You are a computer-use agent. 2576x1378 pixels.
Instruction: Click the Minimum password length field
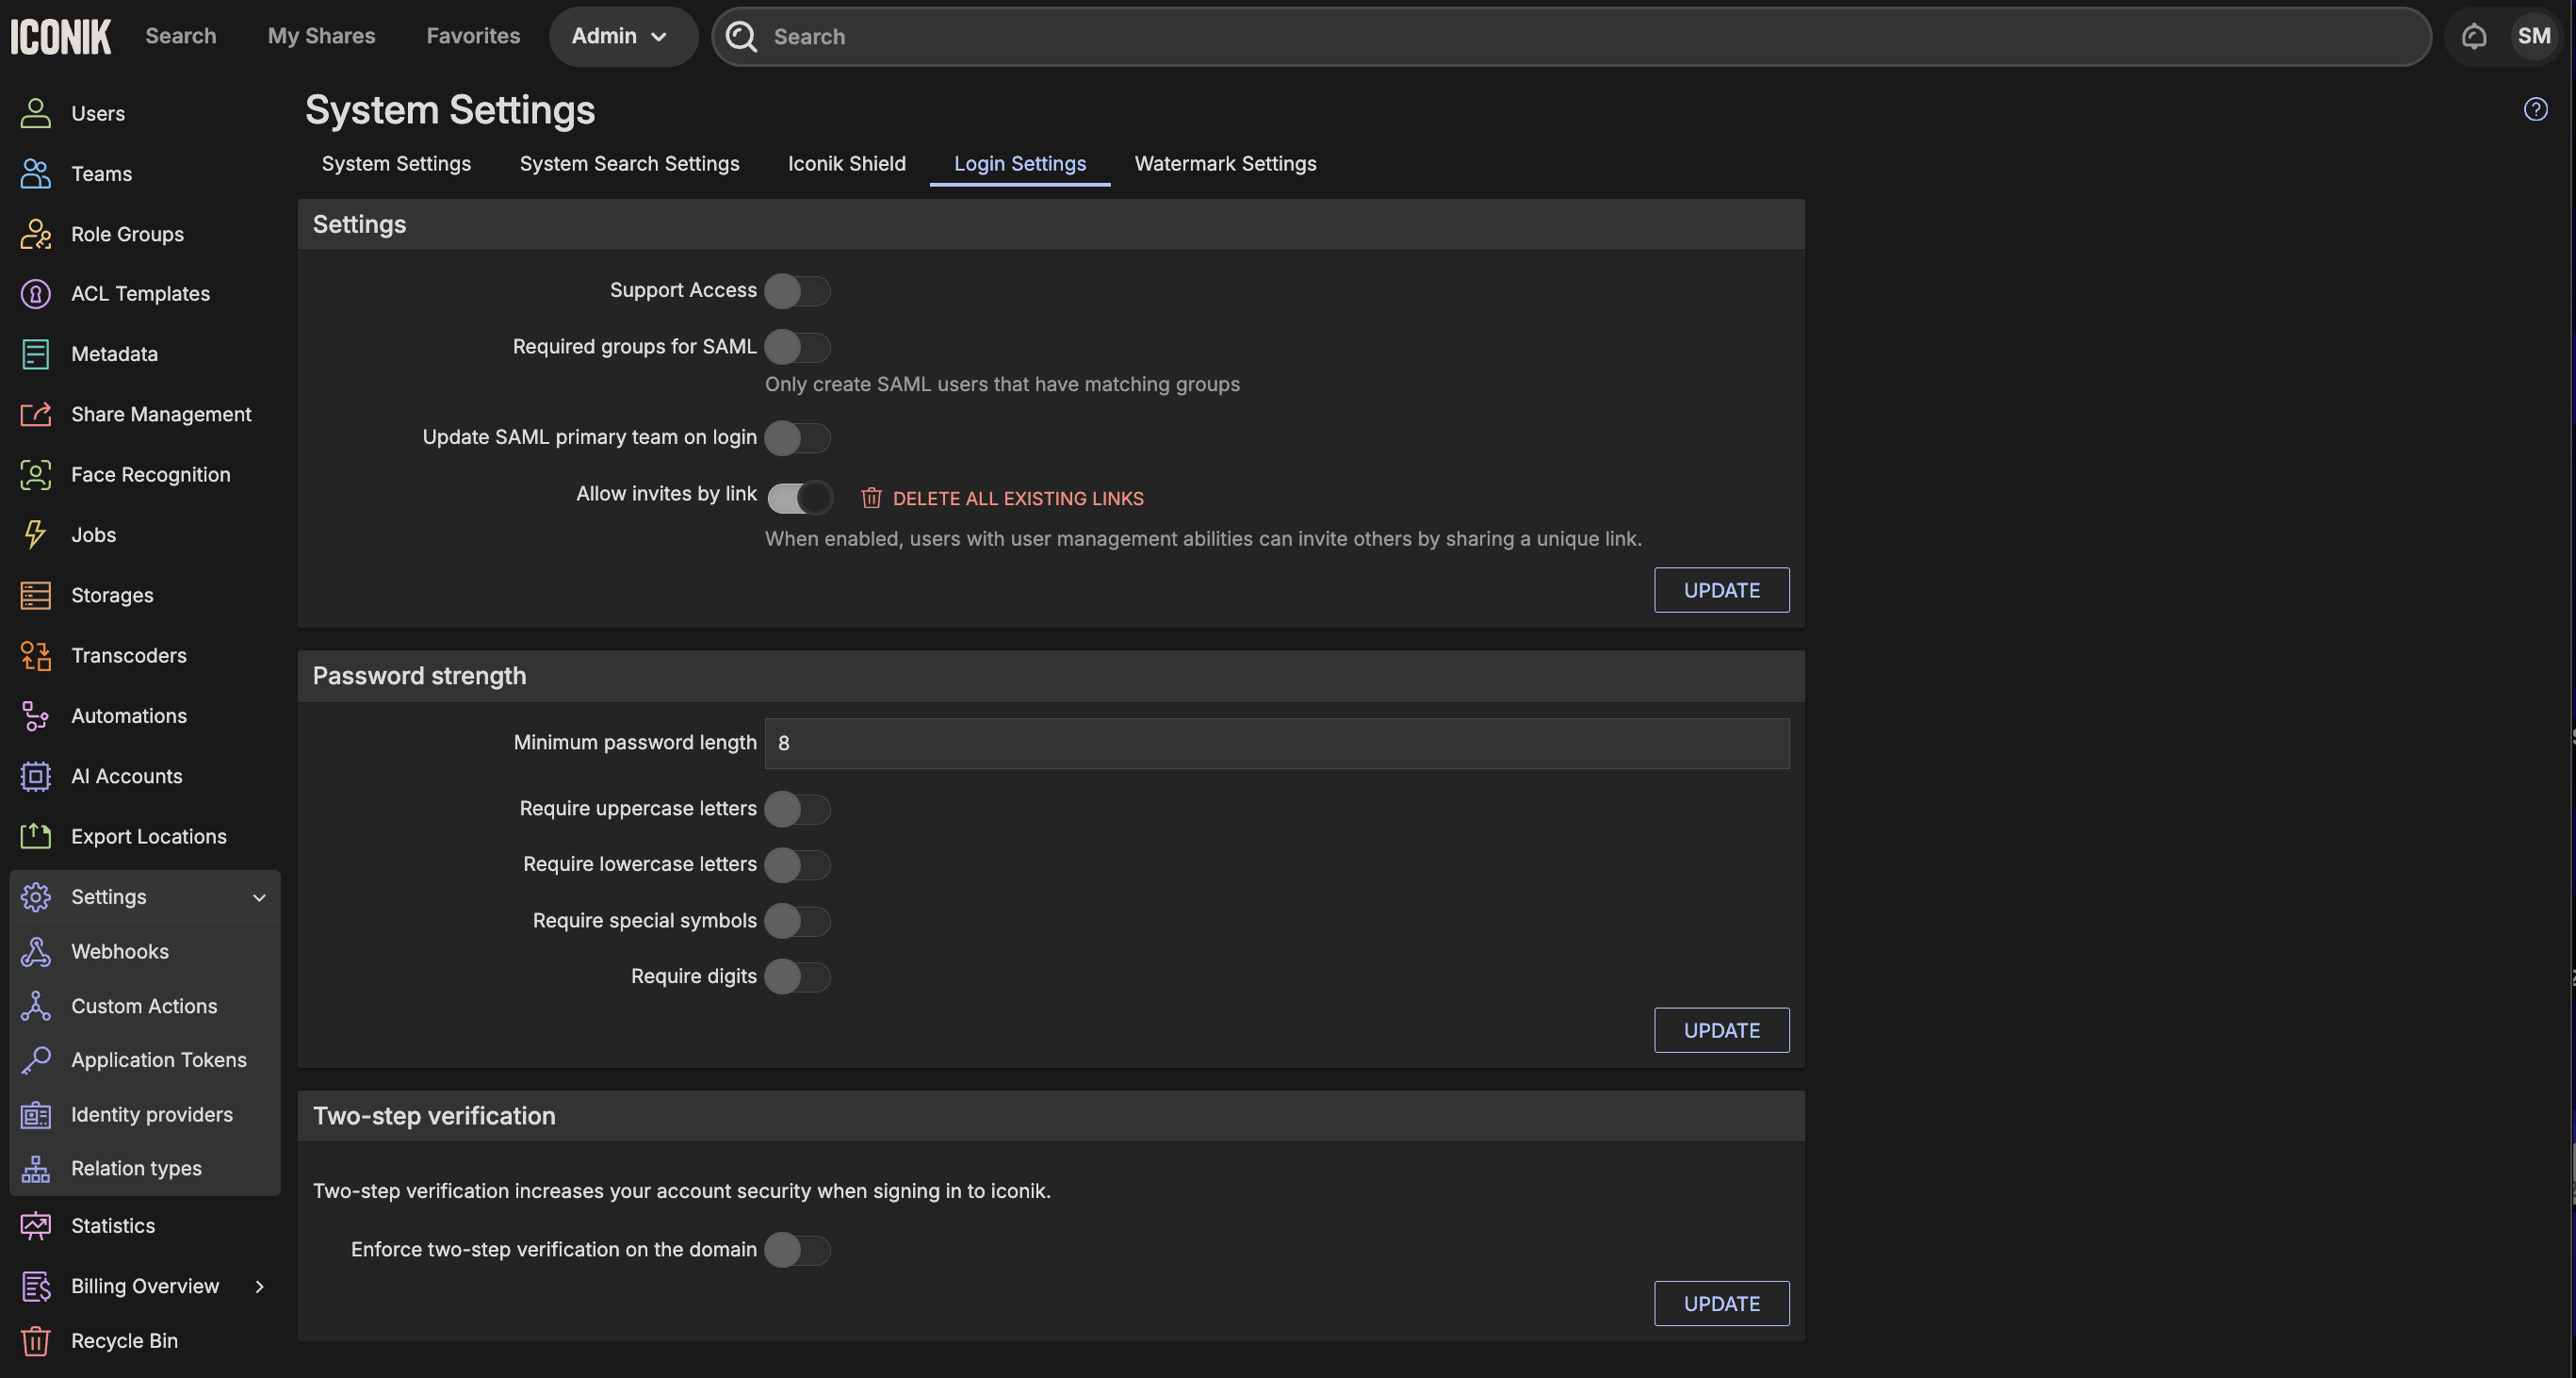tap(1276, 743)
